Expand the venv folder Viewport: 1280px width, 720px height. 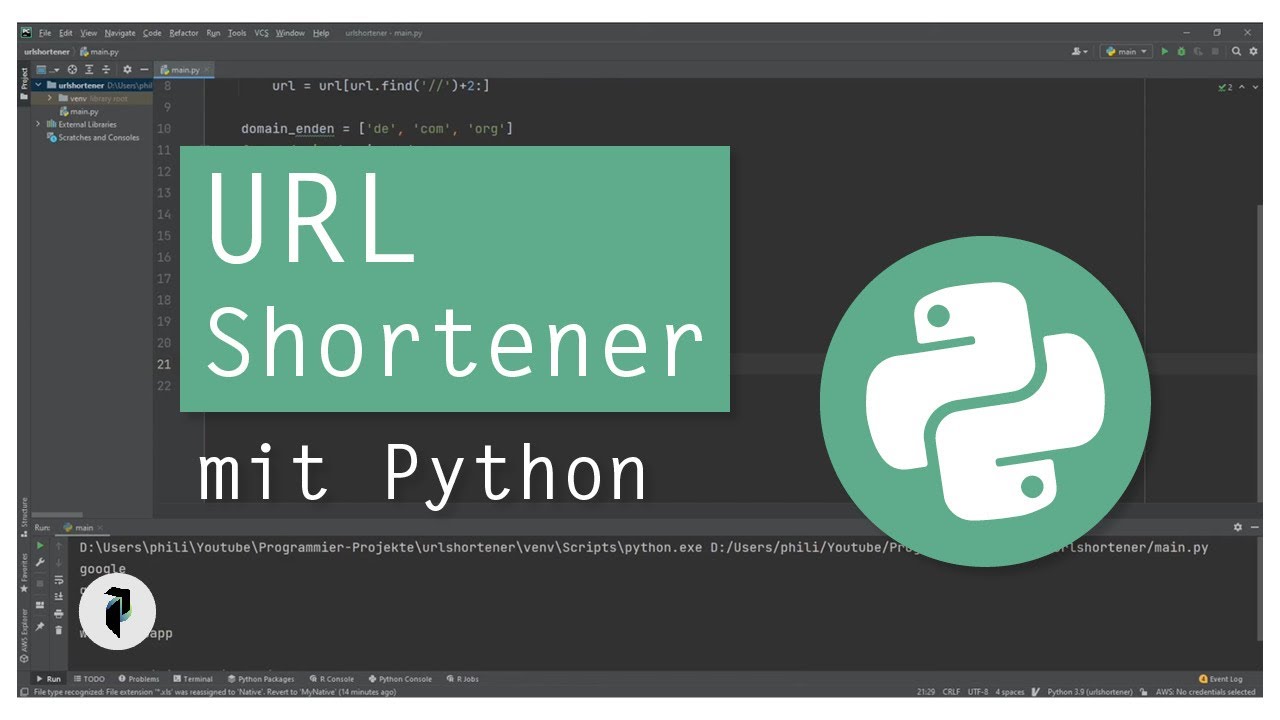point(50,98)
